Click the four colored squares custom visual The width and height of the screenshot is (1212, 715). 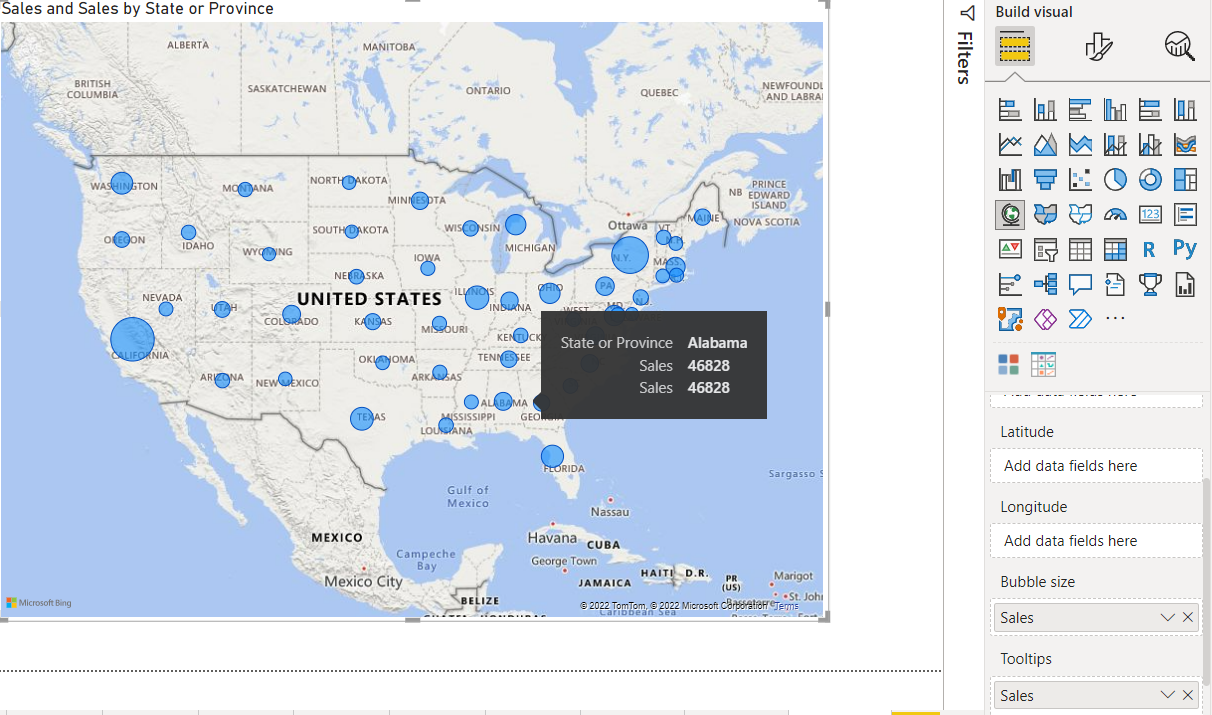click(1008, 364)
